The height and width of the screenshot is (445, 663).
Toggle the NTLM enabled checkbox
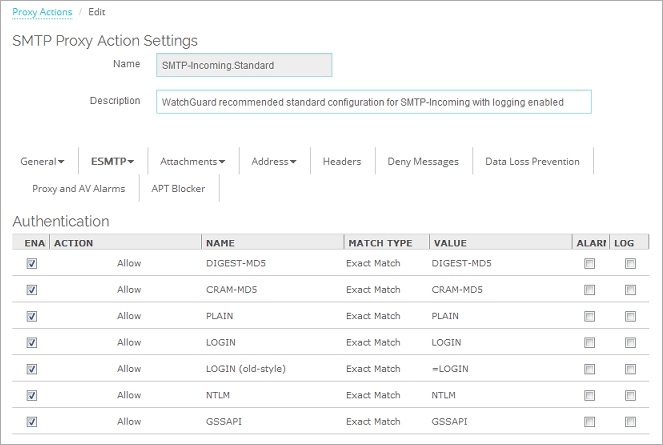32,395
